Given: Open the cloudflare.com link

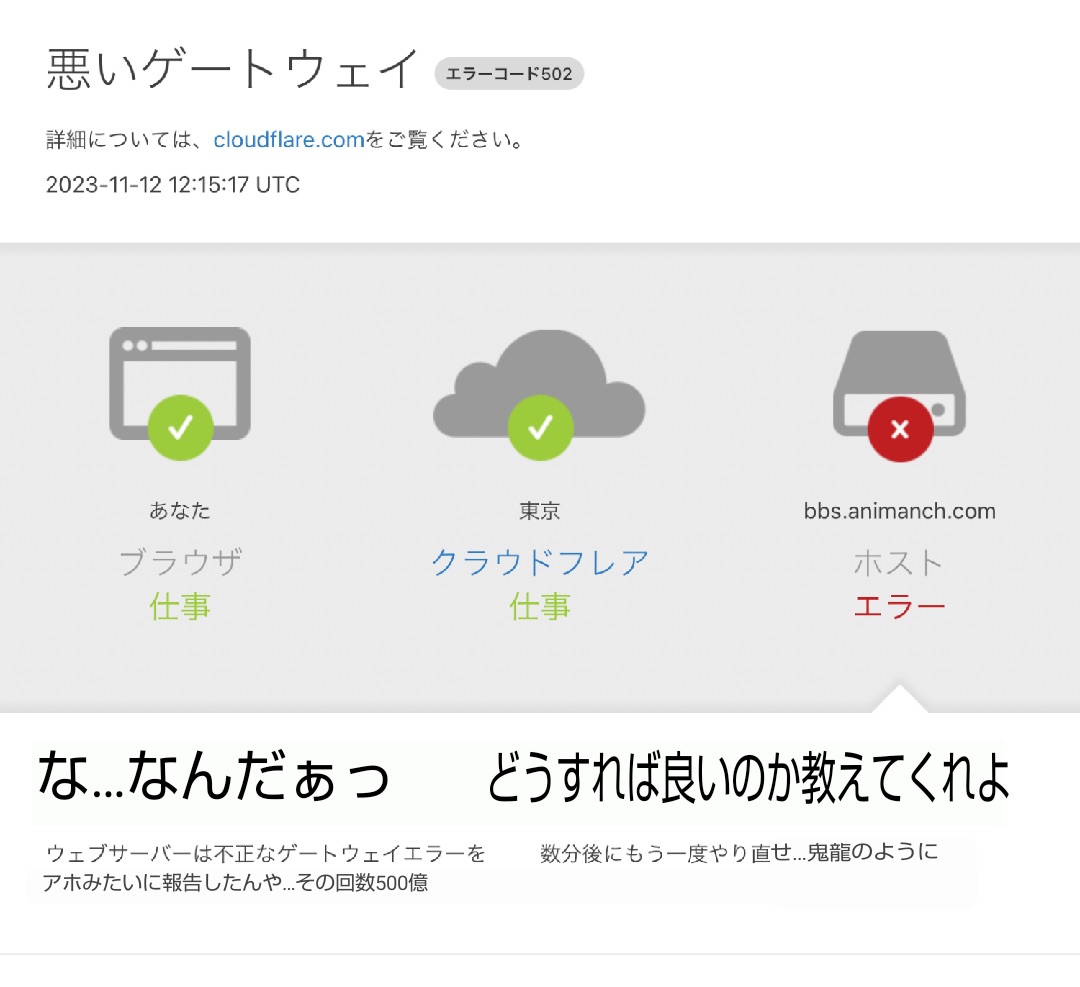Looking at the screenshot, I should coord(289,140).
